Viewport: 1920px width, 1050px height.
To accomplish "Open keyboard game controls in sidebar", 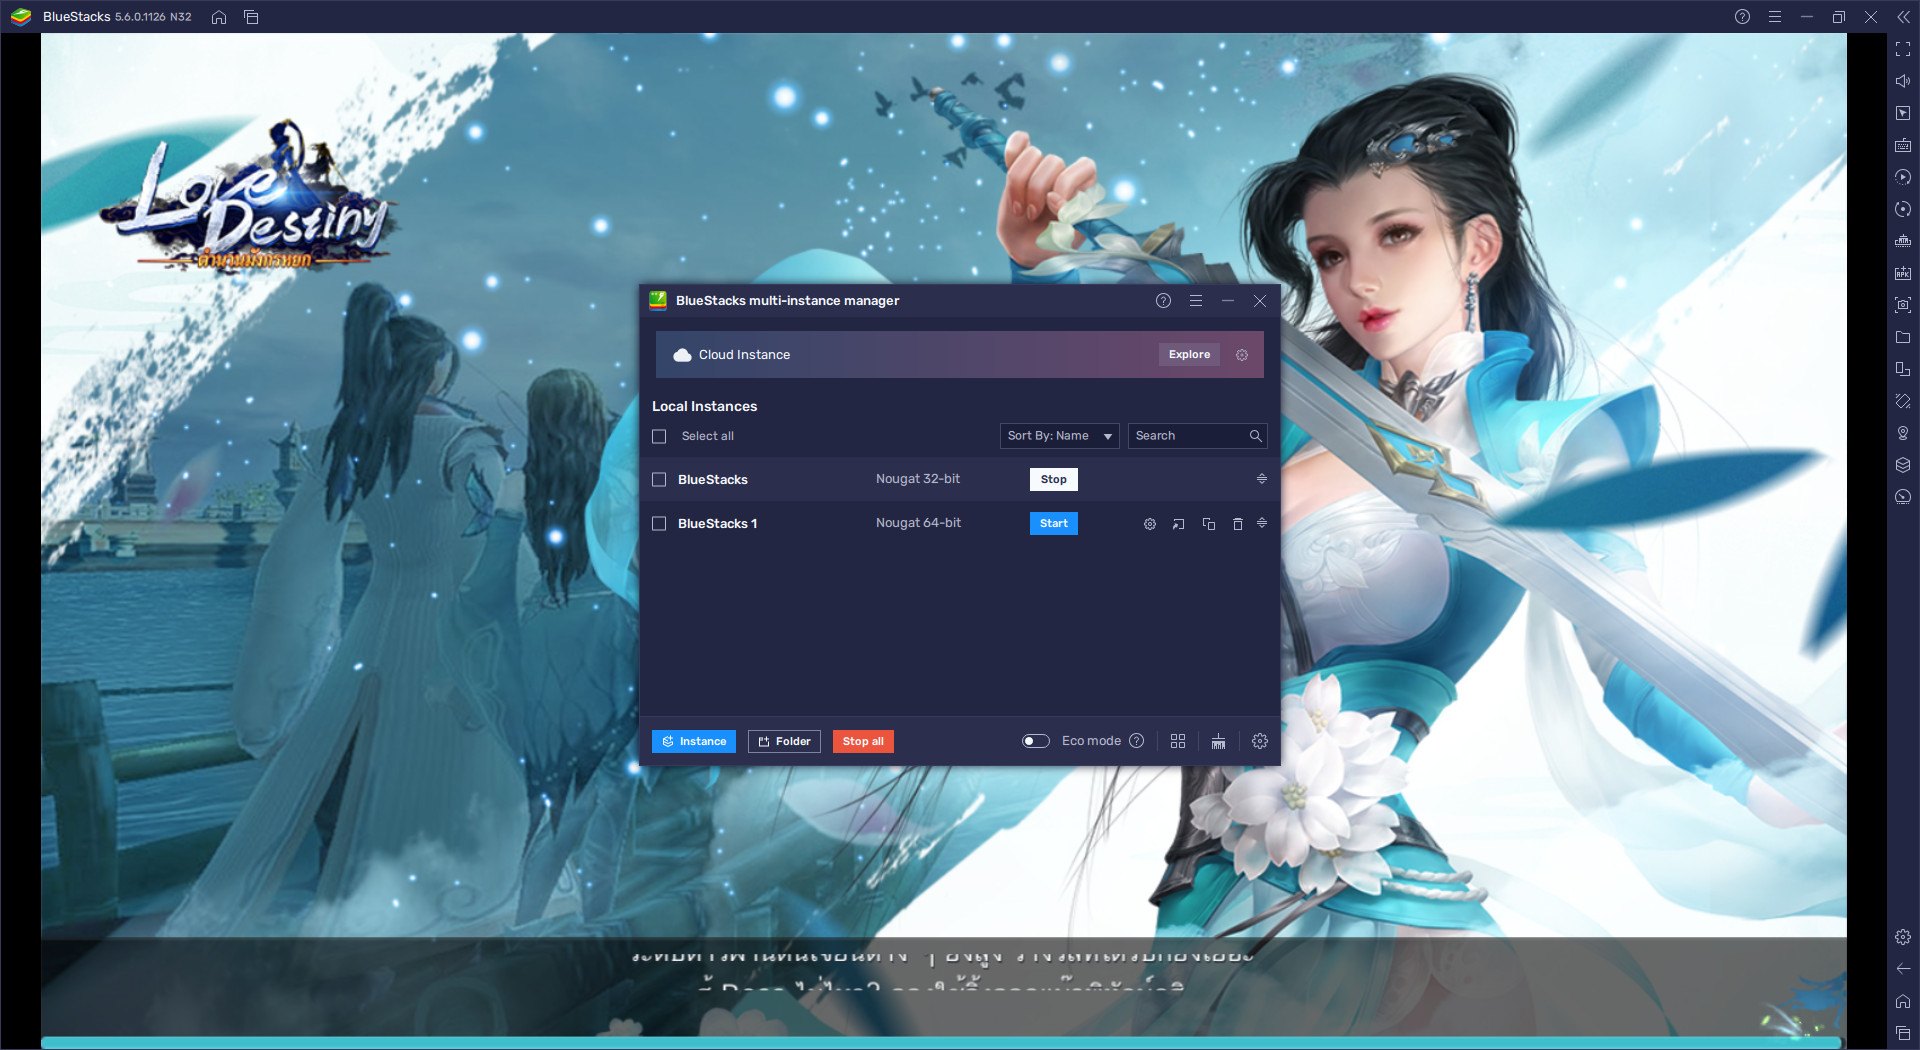I will click(1902, 145).
